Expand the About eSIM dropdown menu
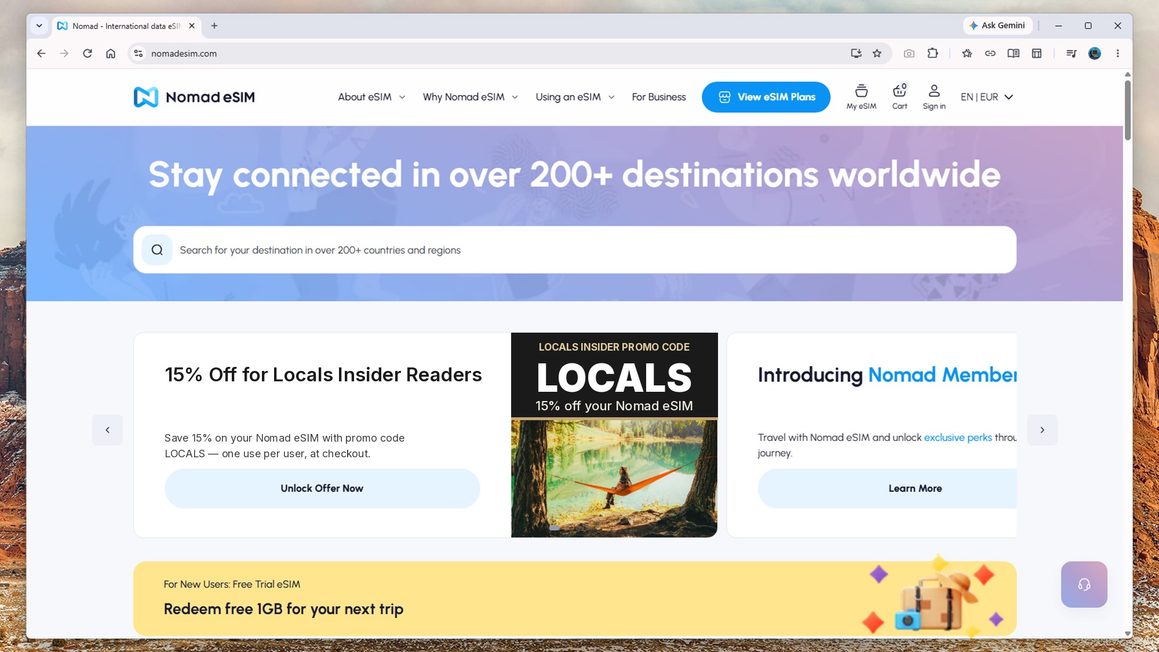The image size is (1159, 652). pyautogui.click(x=371, y=97)
